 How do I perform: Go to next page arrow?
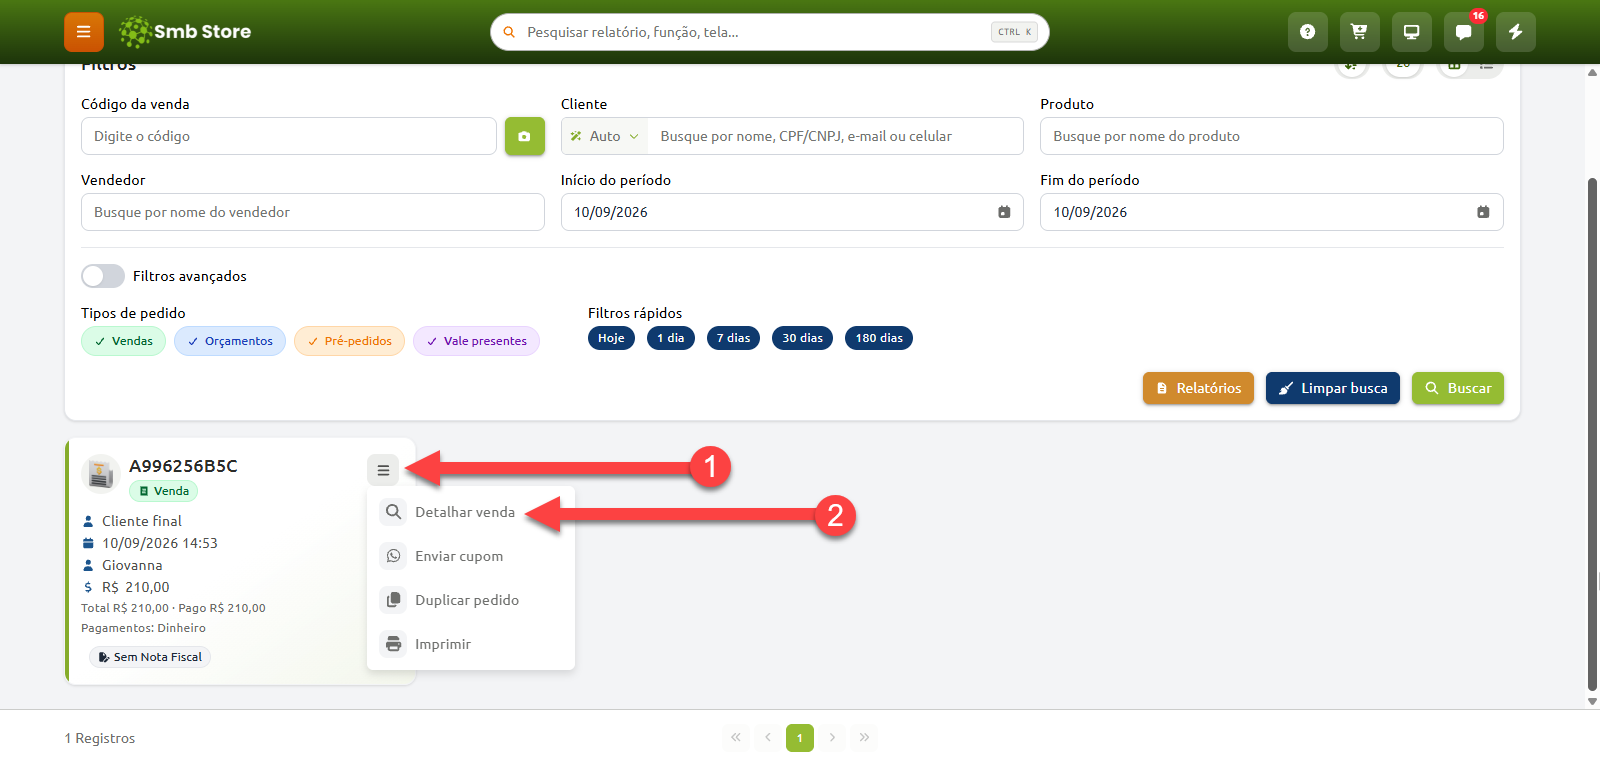click(832, 738)
